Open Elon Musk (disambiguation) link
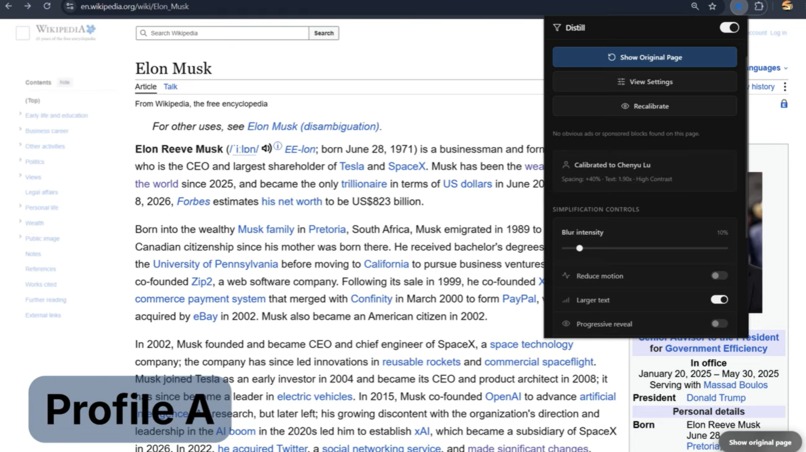The image size is (806, 452). (314, 126)
